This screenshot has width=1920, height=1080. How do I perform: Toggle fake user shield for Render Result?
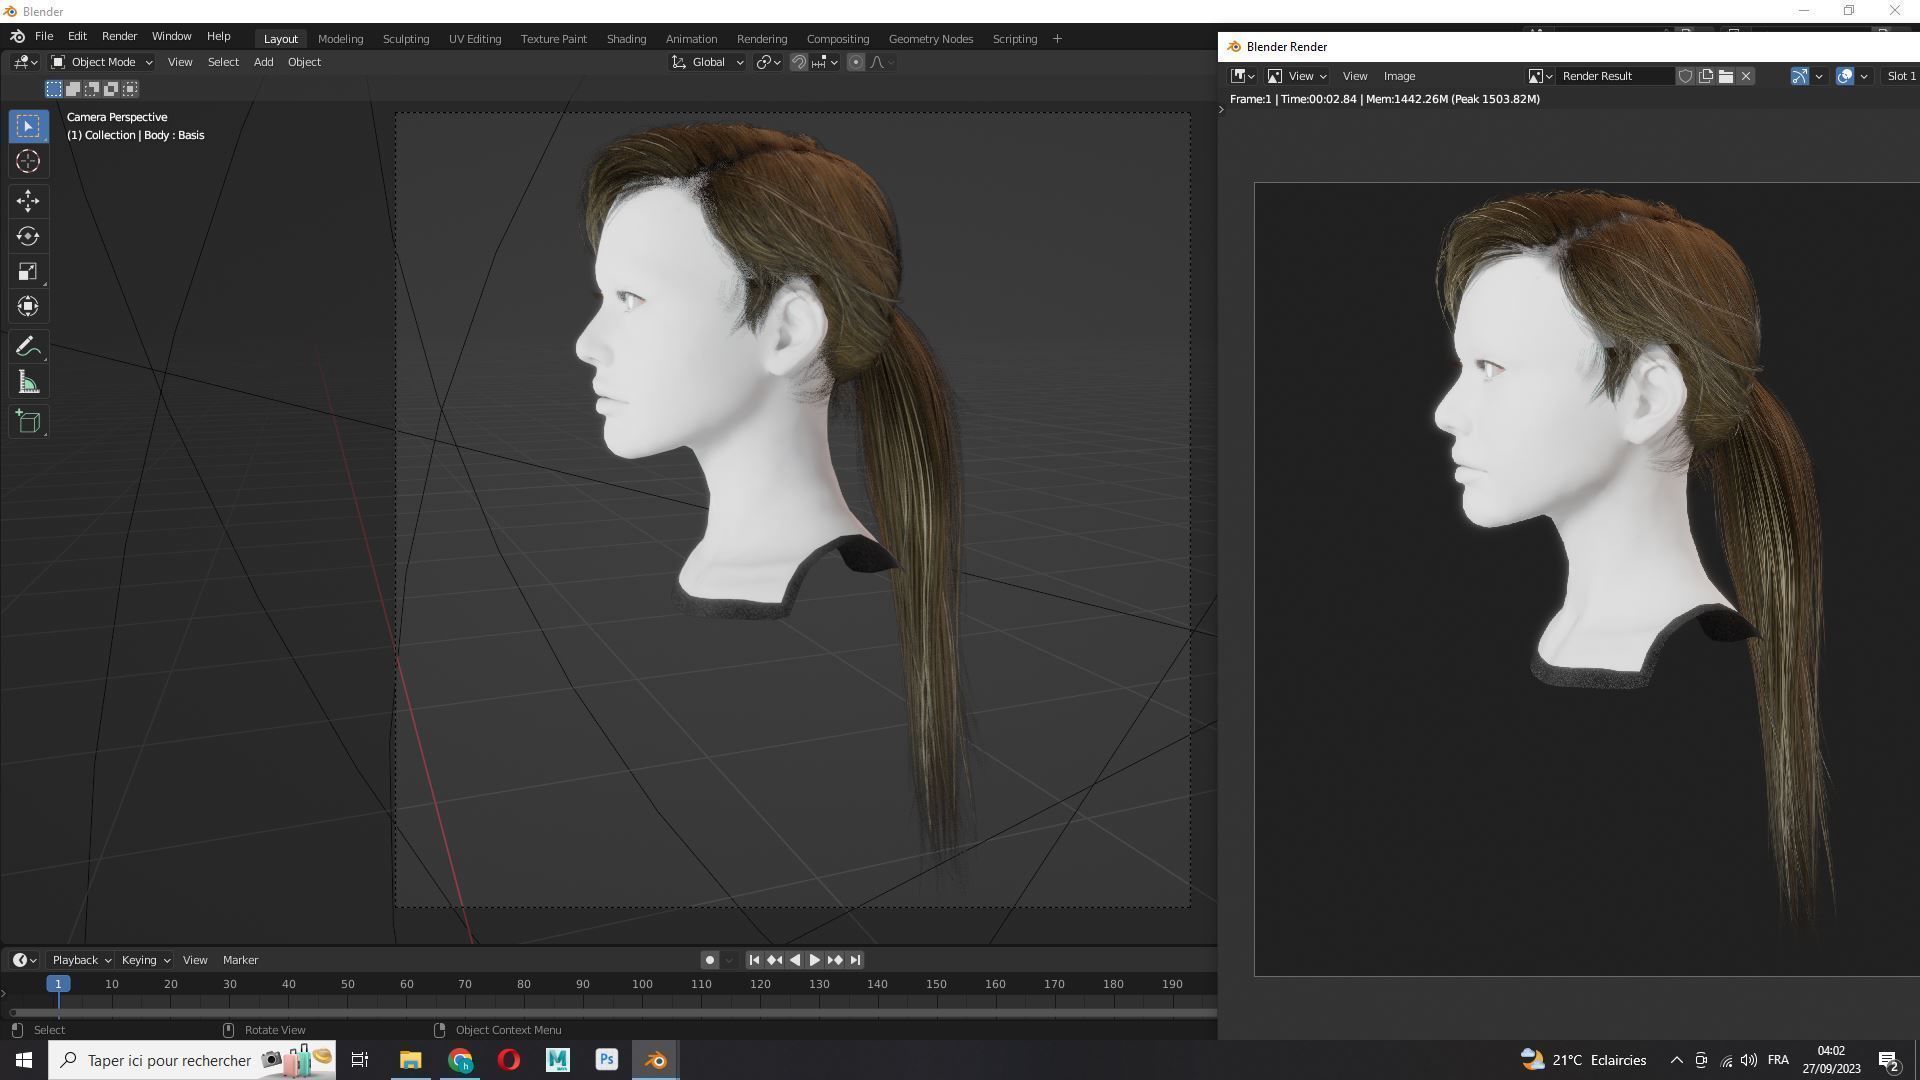coord(1685,76)
